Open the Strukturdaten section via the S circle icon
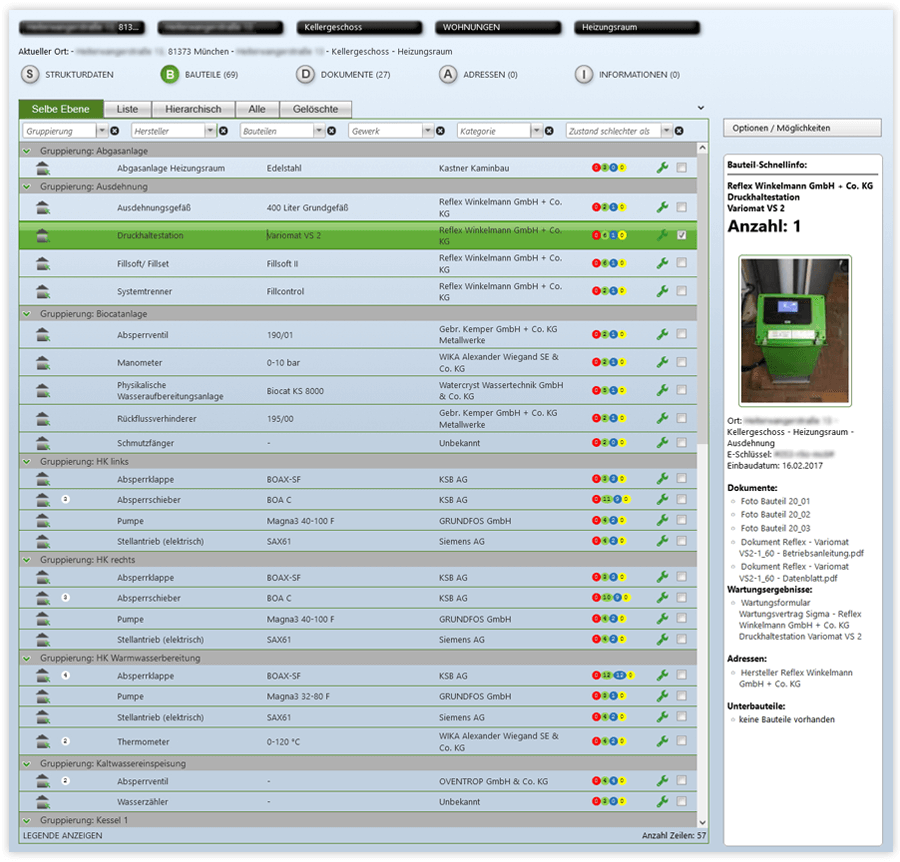This screenshot has height=862, width=900. 30,74
